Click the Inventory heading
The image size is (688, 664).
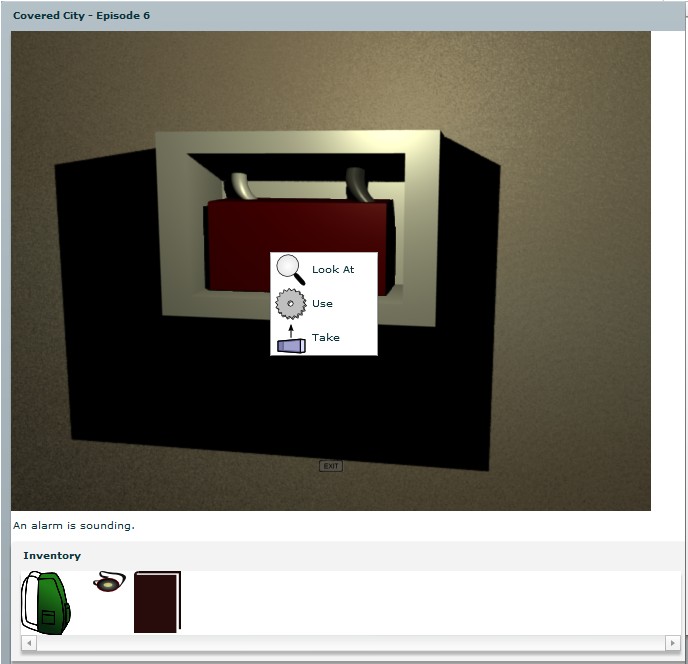[x=52, y=556]
